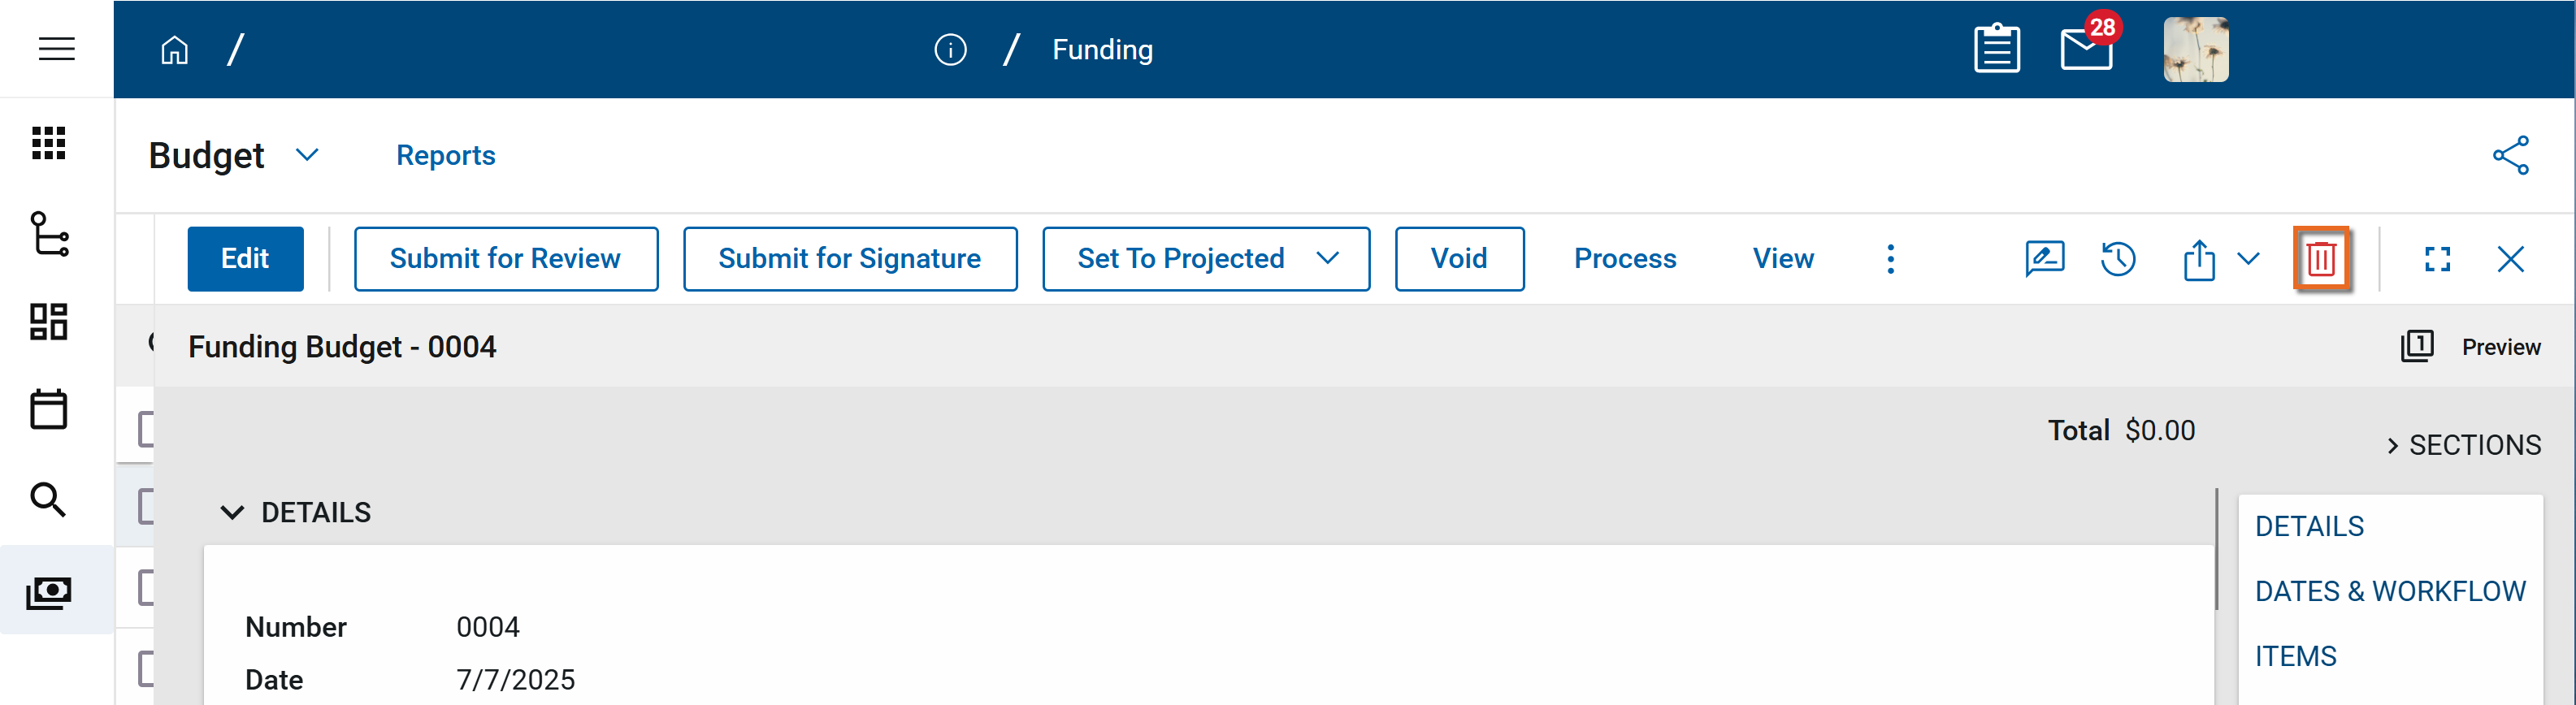The image size is (2576, 705).
Task: Expand the Budget title dropdown
Action: [307, 155]
